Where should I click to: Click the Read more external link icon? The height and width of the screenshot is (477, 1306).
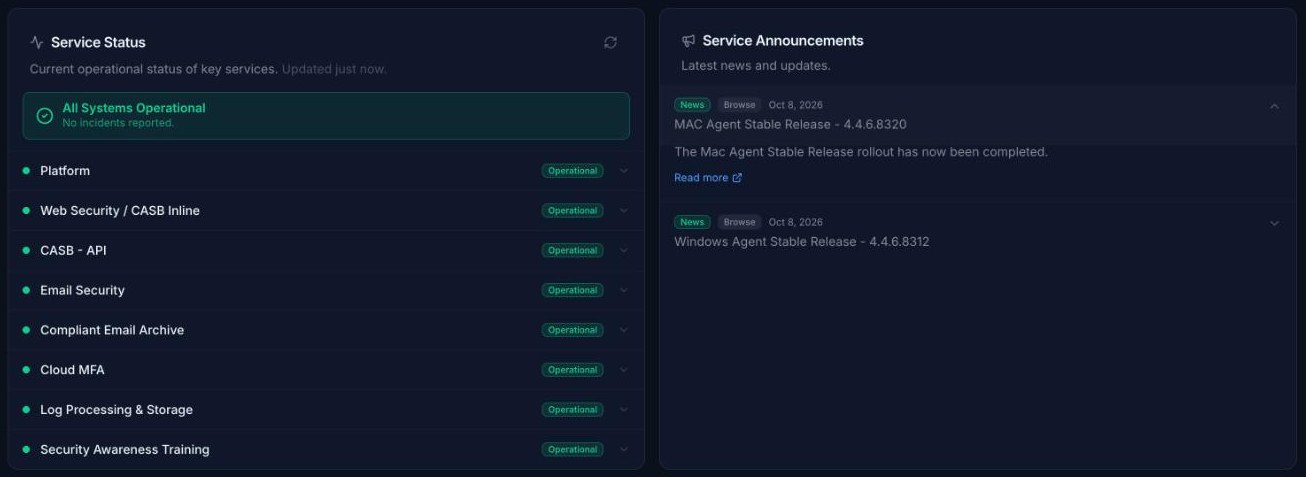tap(737, 178)
